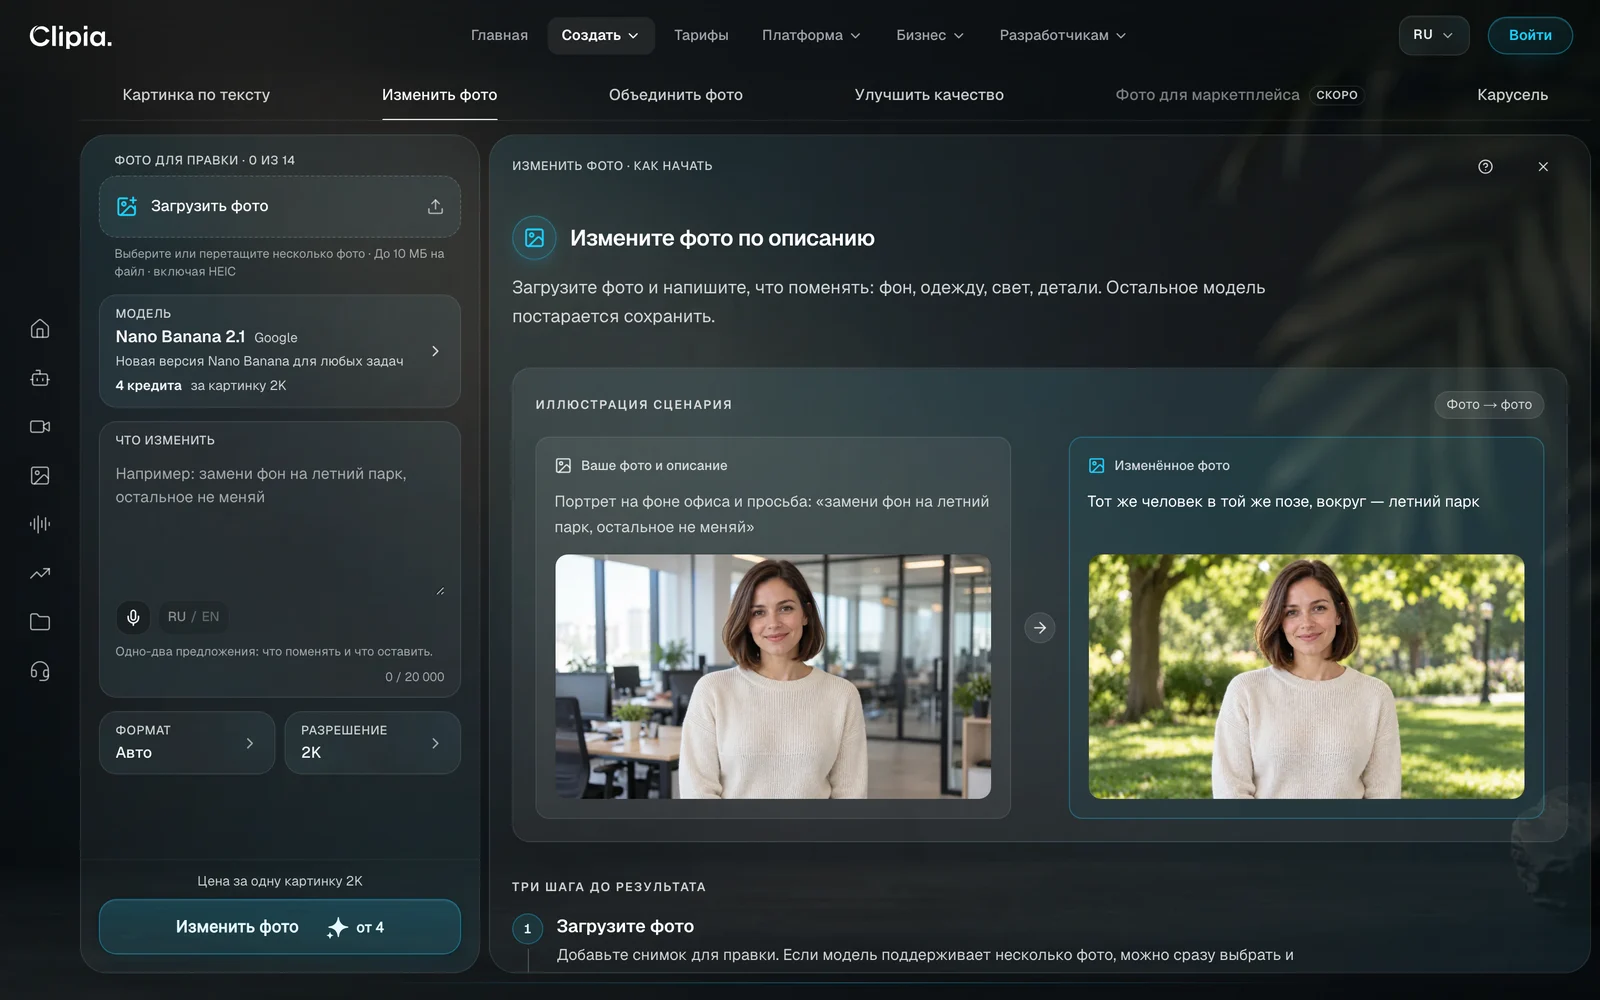Click the step 1 'Загрузите фото' heading

coord(625,927)
